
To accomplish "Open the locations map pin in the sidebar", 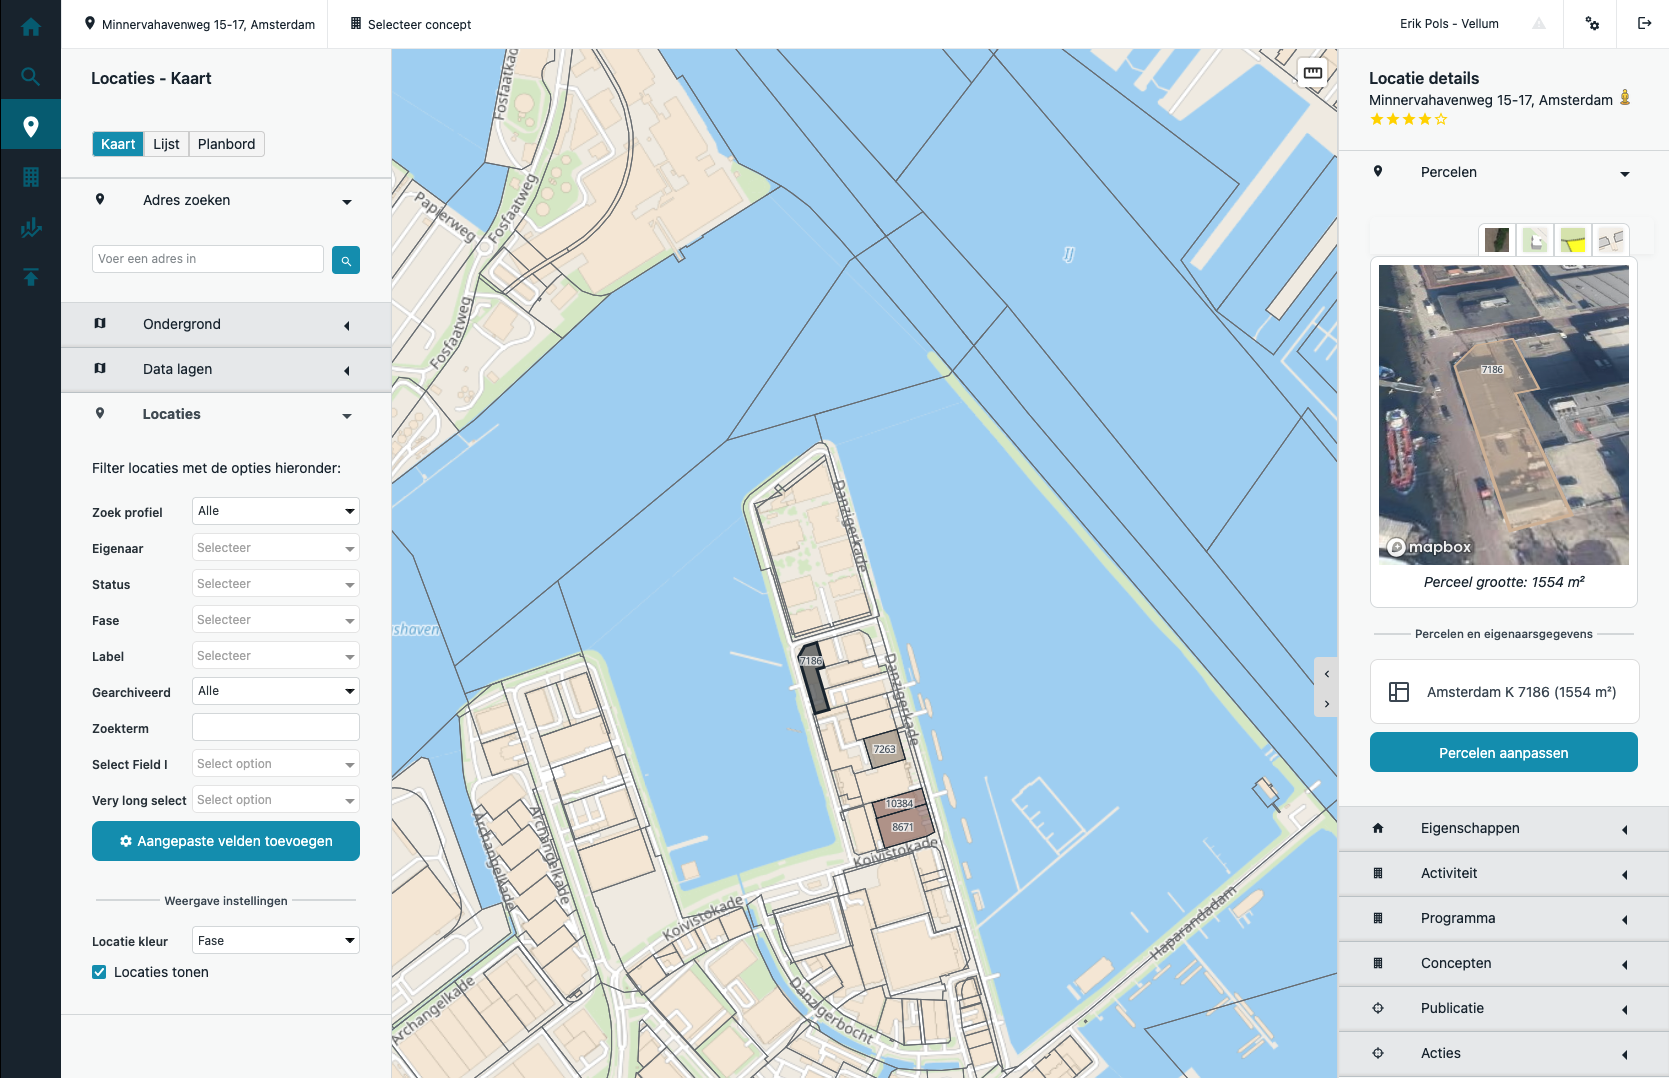I will pos(30,125).
